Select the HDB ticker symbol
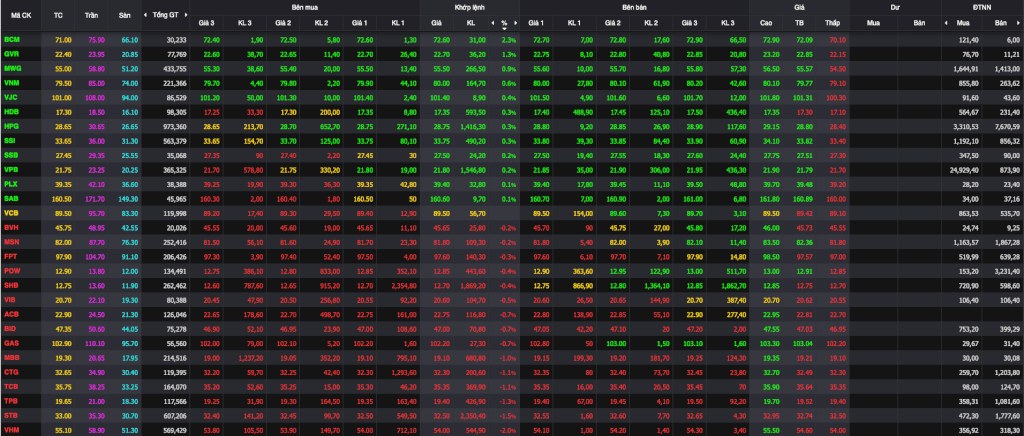 tap(11, 112)
